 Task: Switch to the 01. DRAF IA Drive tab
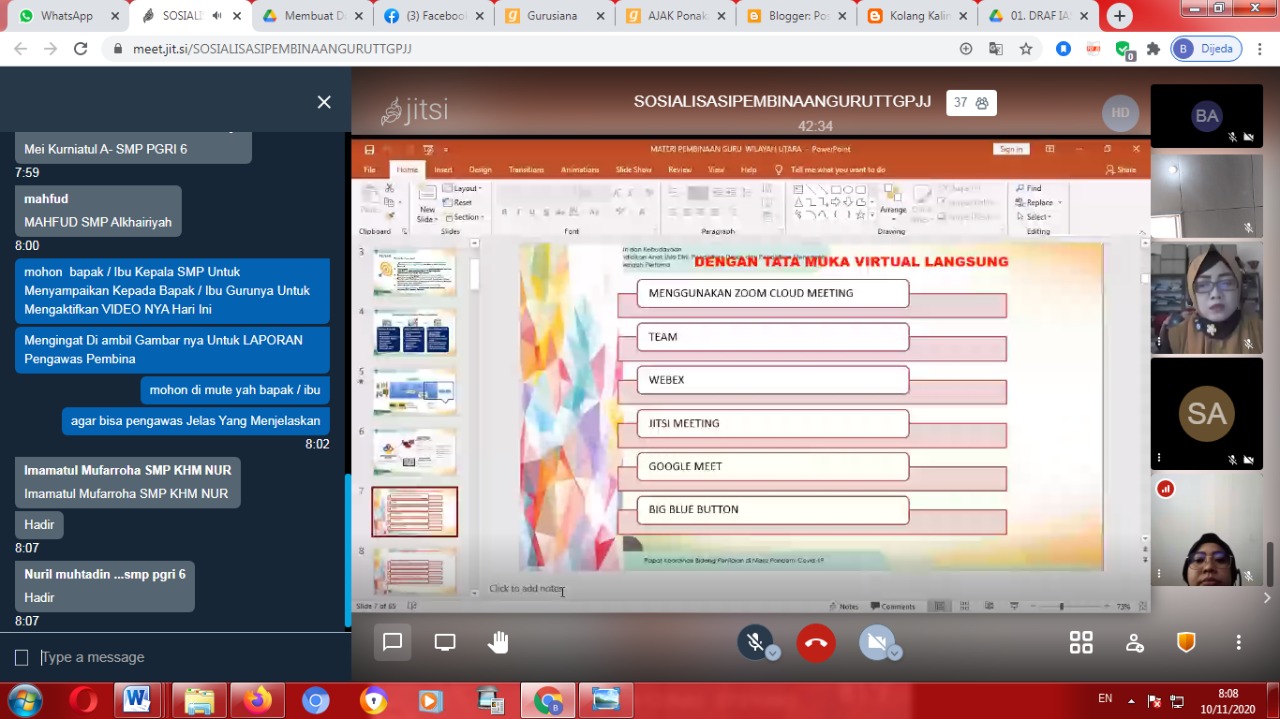click(1038, 16)
